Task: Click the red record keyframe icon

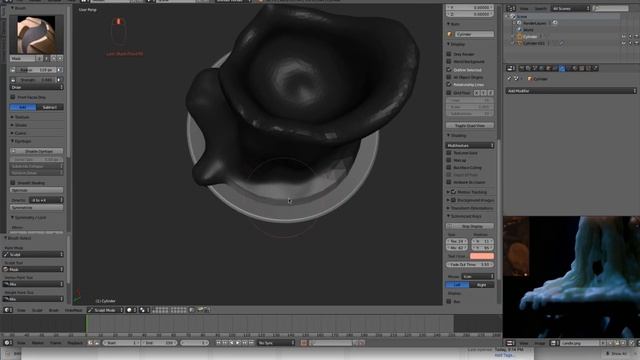Action: pyautogui.click(x=304, y=343)
